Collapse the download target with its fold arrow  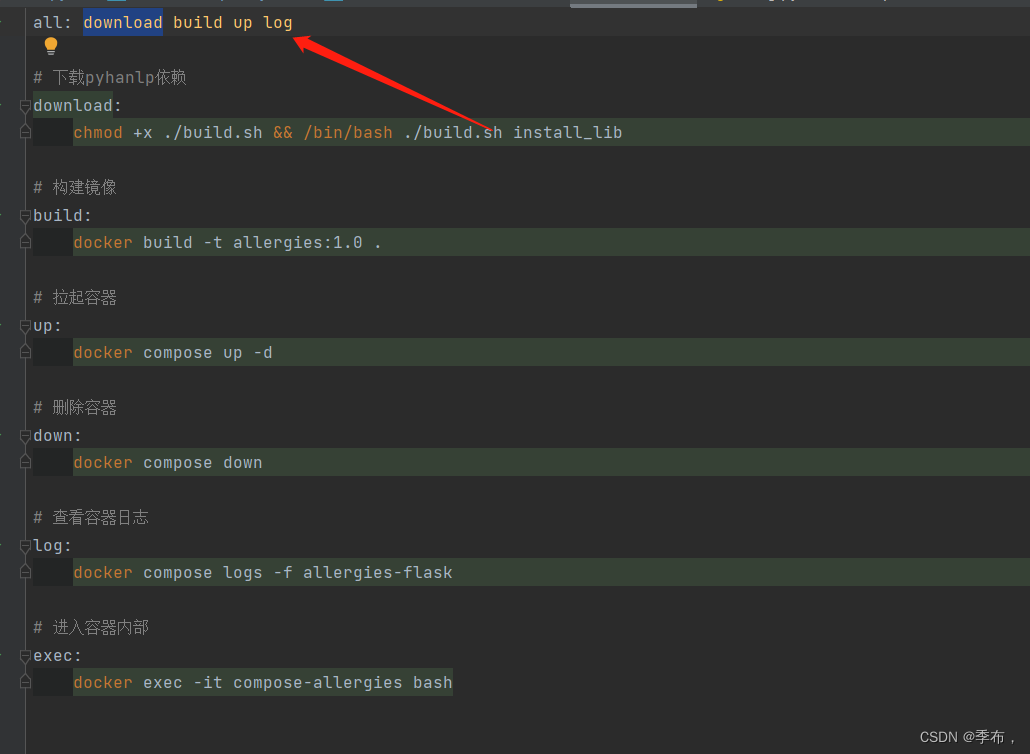pyautogui.click(x=26, y=105)
